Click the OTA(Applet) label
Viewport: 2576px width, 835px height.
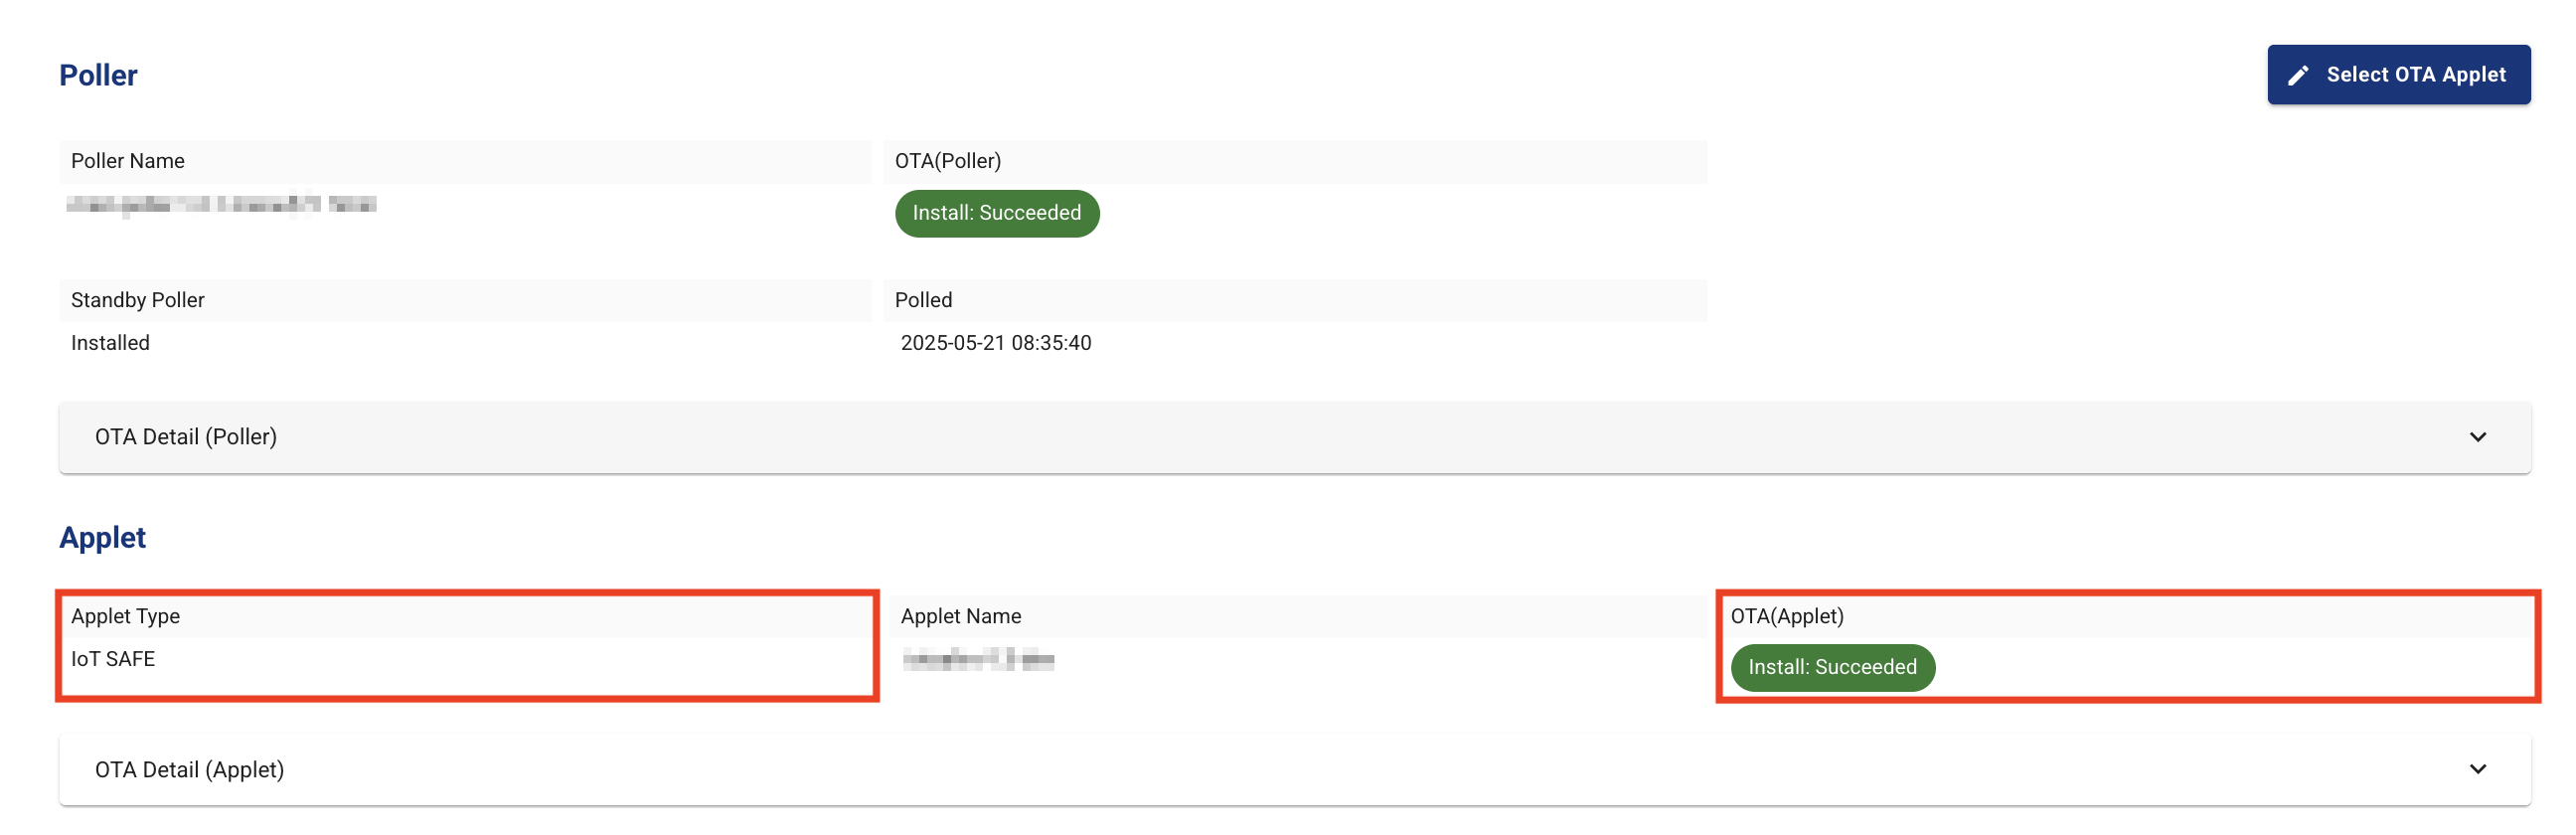[1787, 616]
